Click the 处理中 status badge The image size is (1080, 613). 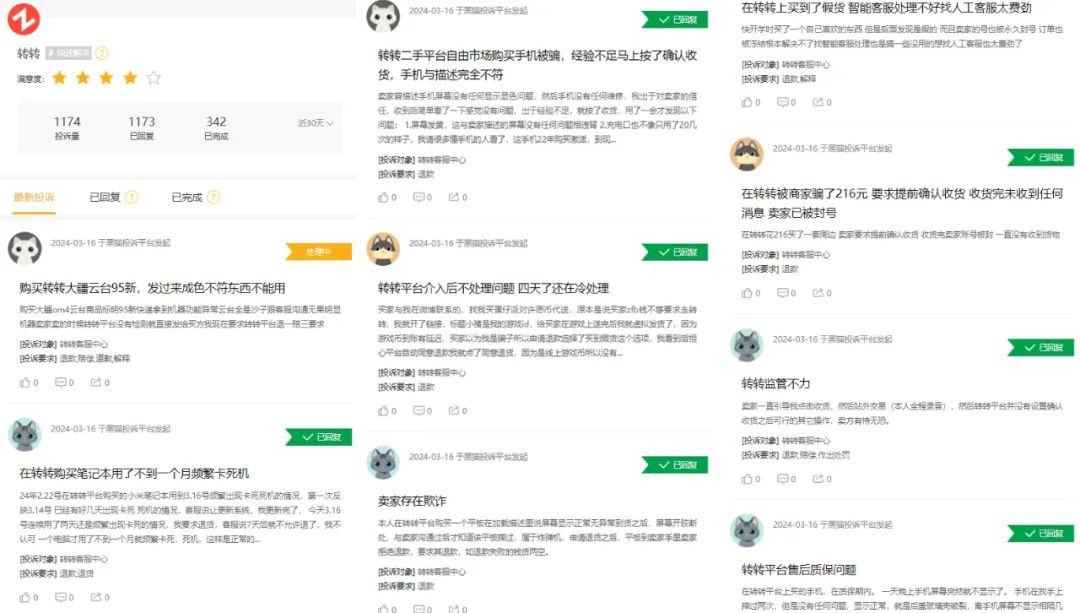click(318, 252)
